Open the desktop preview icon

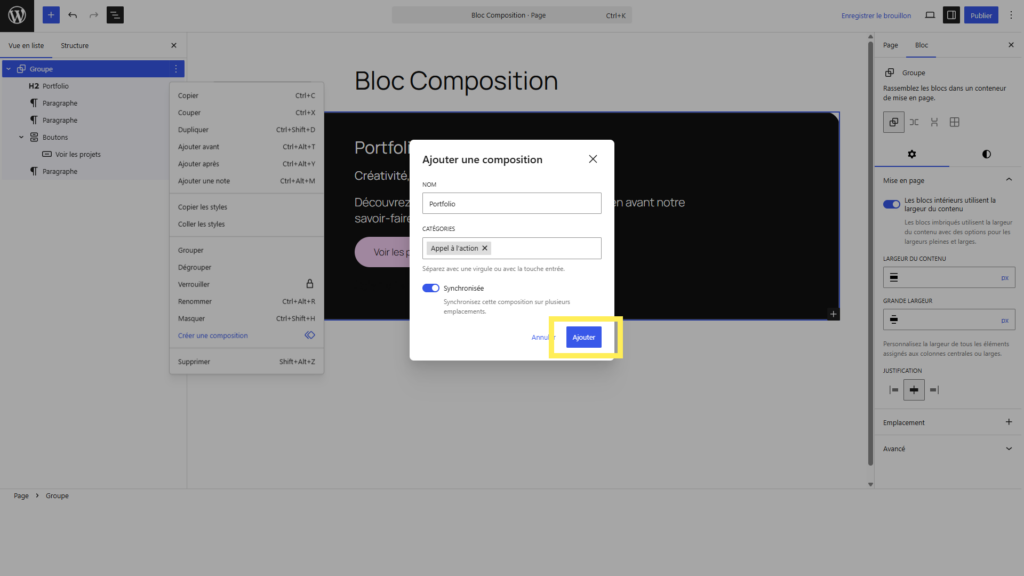tap(930, 15)
